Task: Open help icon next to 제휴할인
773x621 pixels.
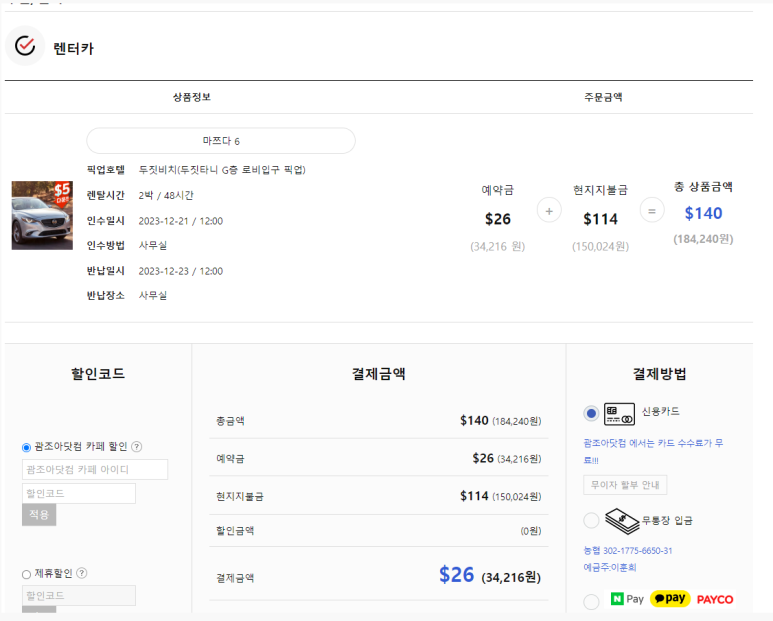Action: [82, 573]
